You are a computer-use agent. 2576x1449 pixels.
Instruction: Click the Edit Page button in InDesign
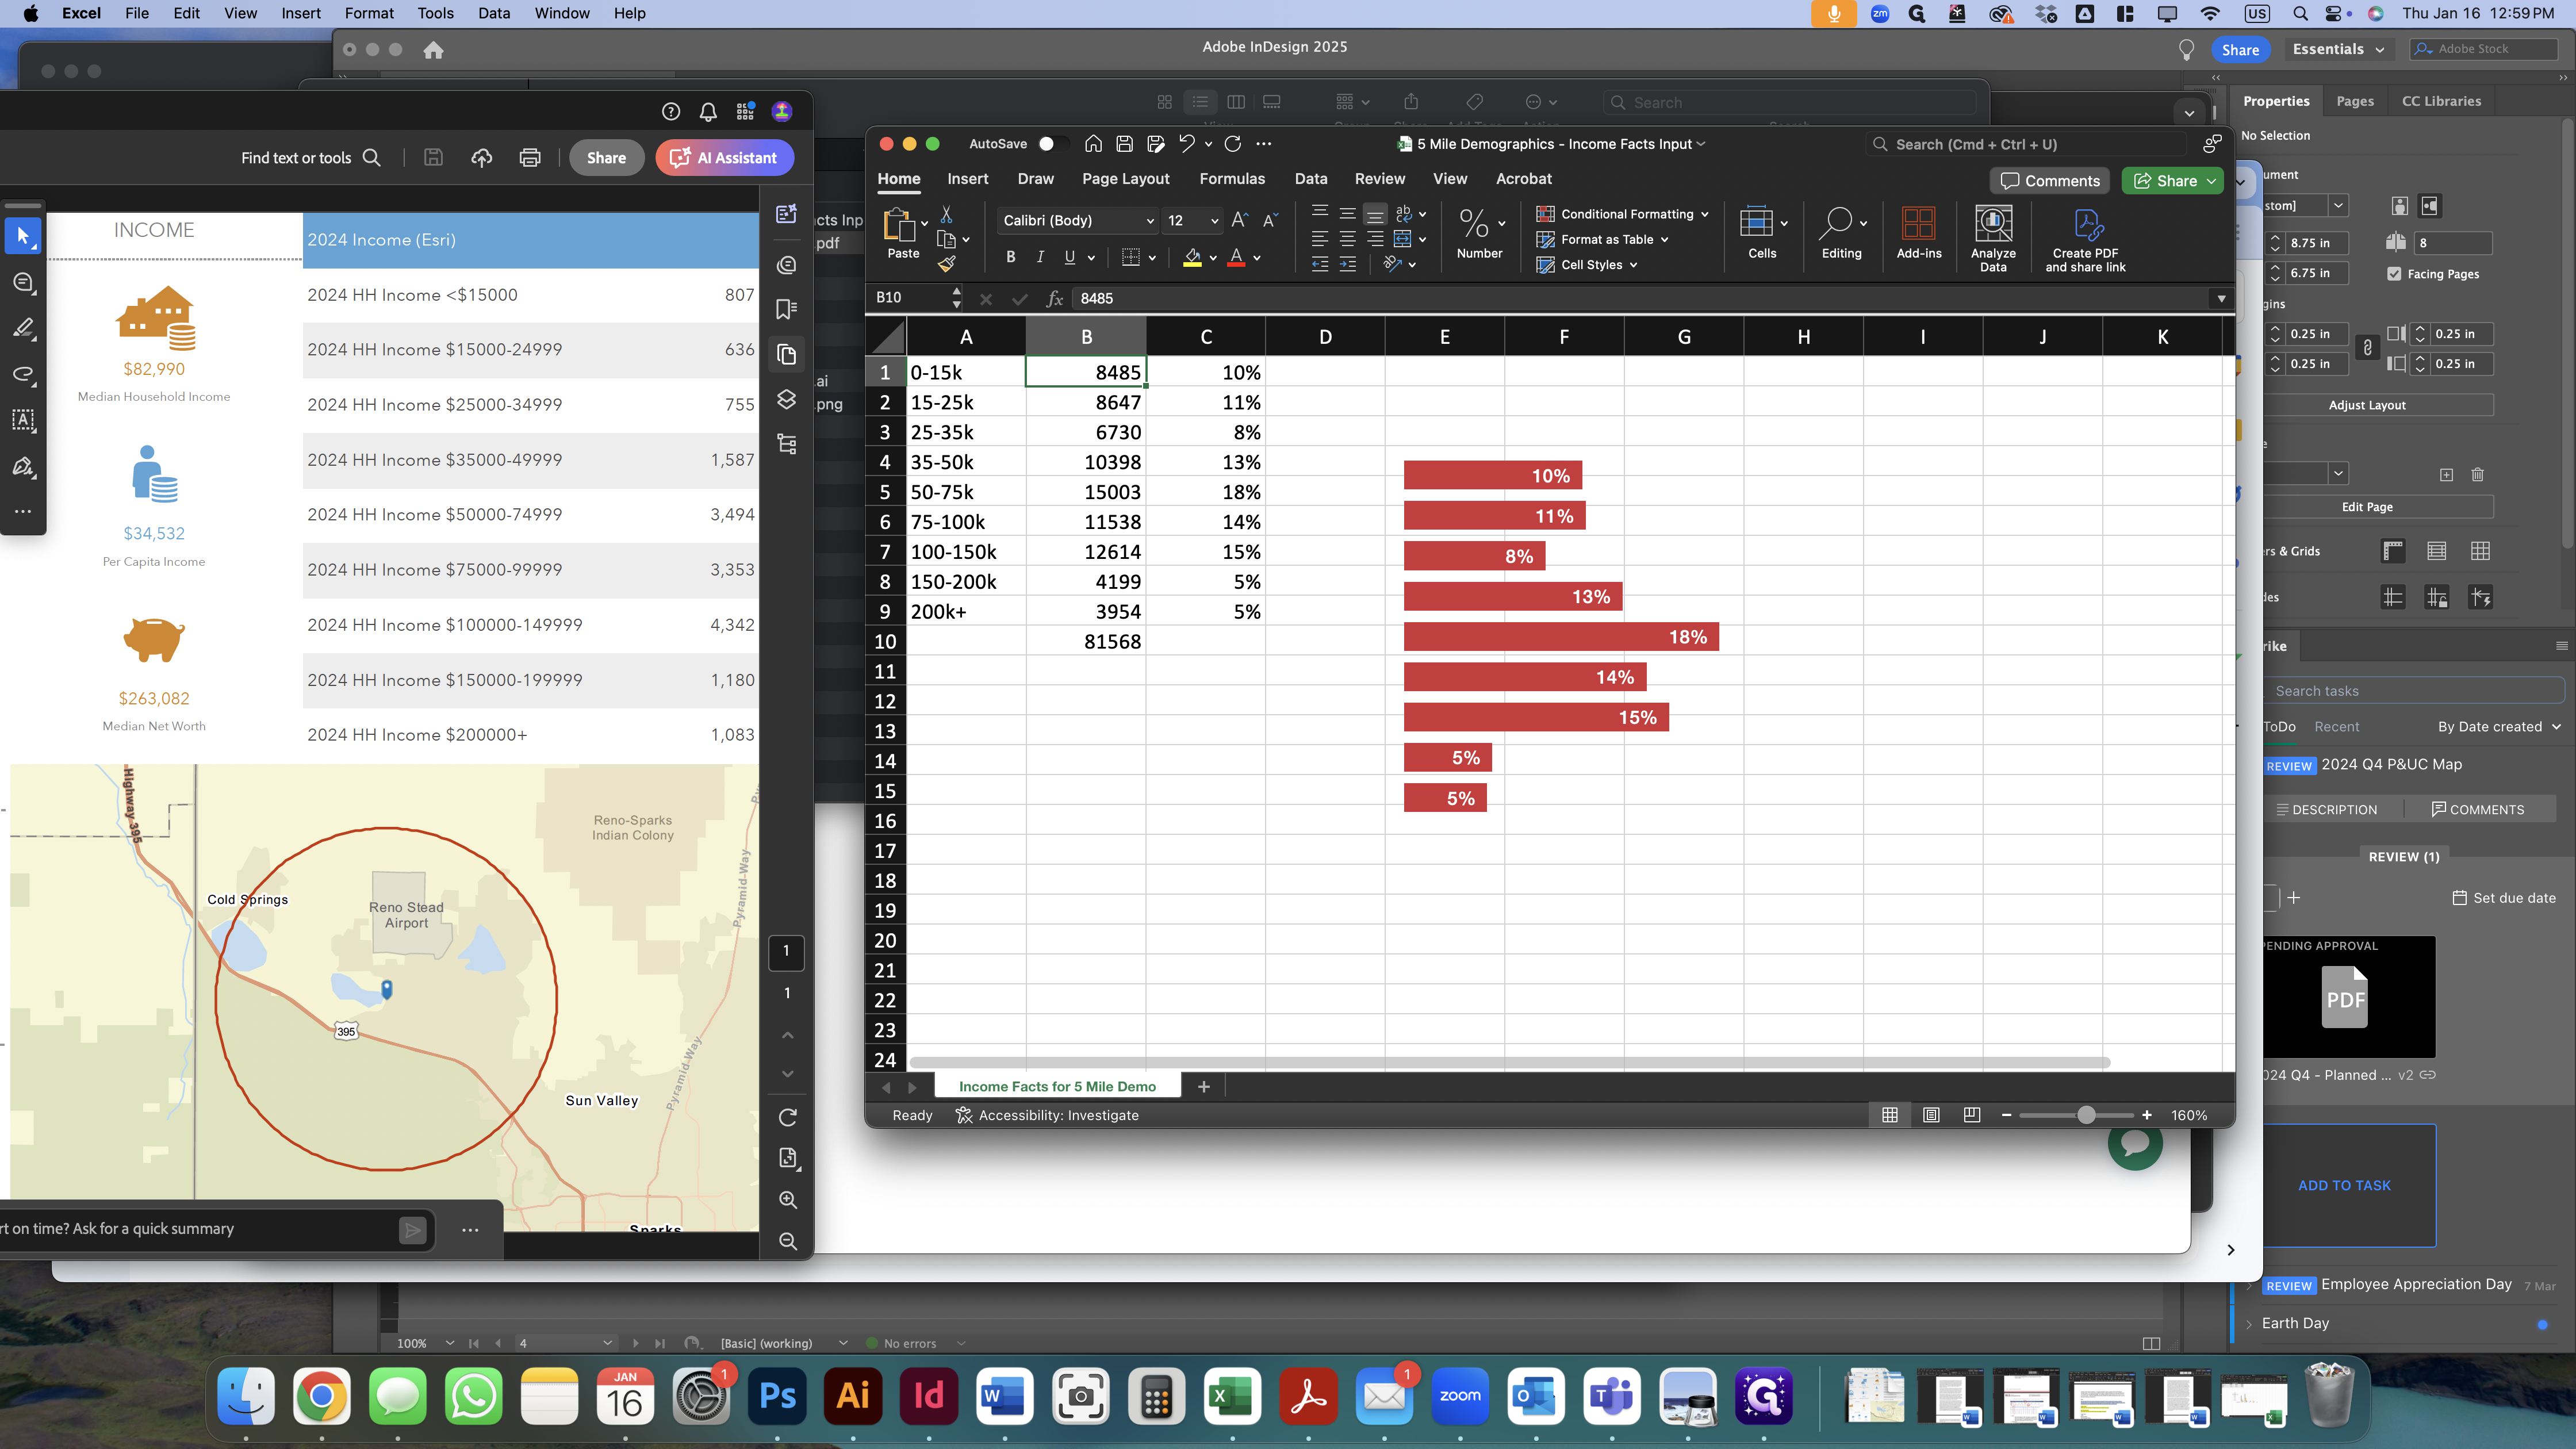[2367, 507]
